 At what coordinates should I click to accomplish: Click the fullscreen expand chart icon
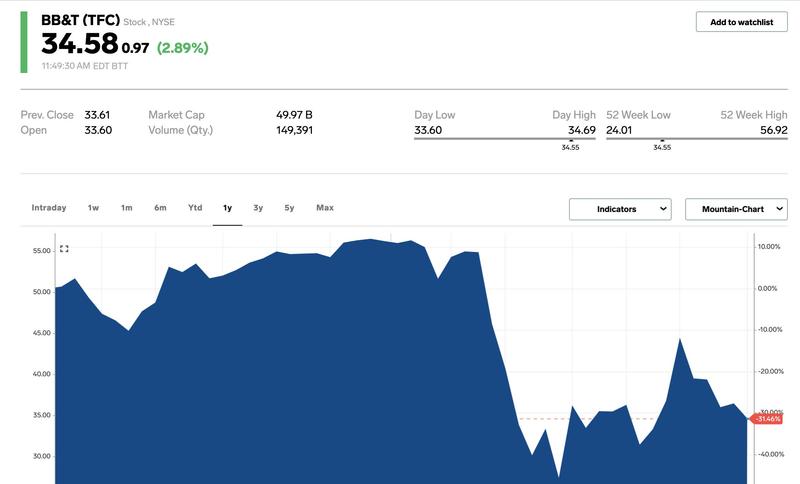(x=64, y=249)
